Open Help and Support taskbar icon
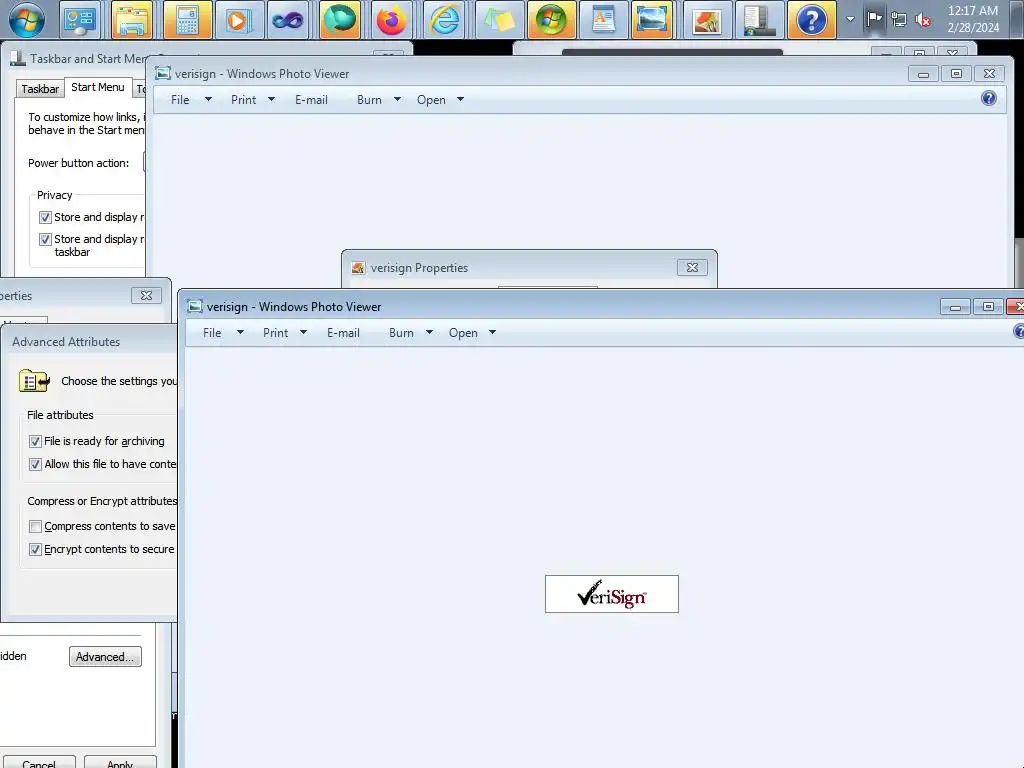1024x768 pixels. pyautogui.click(x=812, y=20)
